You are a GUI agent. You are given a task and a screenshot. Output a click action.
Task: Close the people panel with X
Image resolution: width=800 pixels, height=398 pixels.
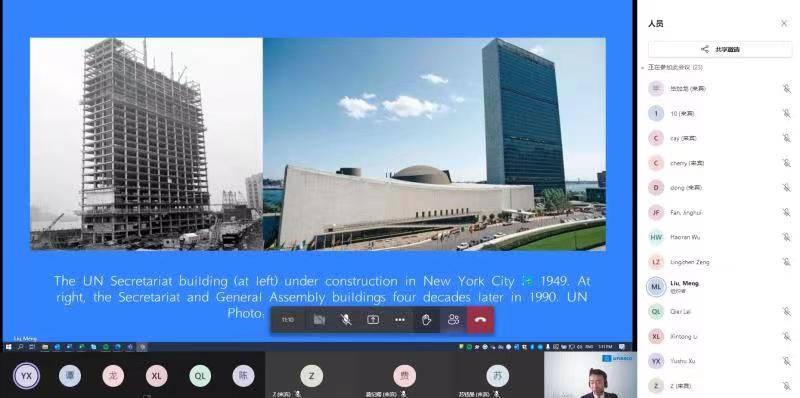pos(784,23)
